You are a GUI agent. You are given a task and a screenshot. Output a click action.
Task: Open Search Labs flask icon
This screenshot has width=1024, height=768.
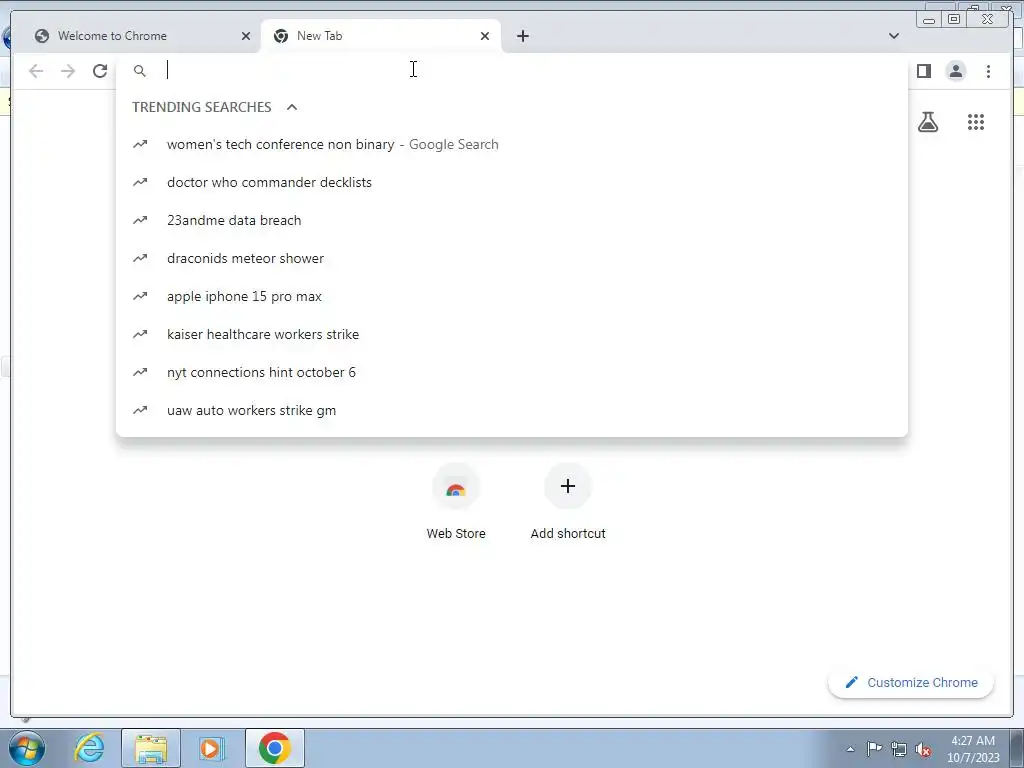tap(927, 121)
